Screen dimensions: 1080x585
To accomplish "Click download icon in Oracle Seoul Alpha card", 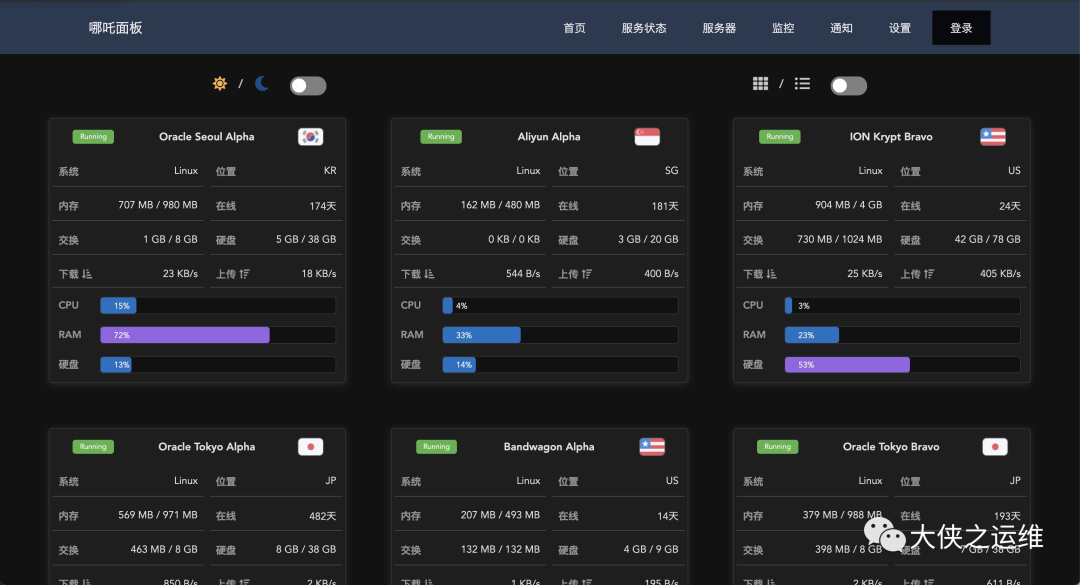I will click(x=87, y=274).
